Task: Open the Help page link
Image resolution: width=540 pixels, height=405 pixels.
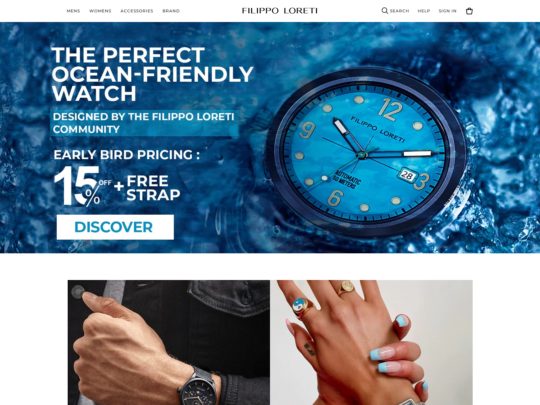Action: 424,11
